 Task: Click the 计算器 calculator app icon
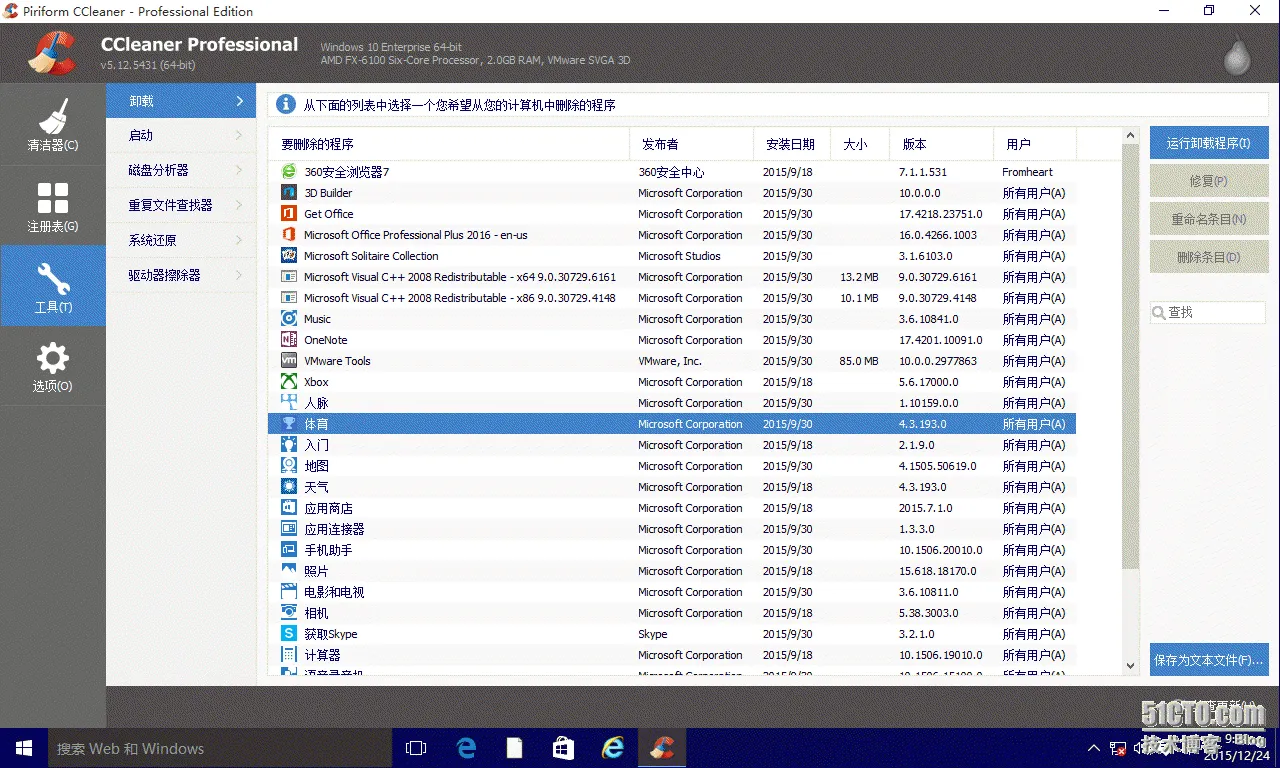click(289, 655)
